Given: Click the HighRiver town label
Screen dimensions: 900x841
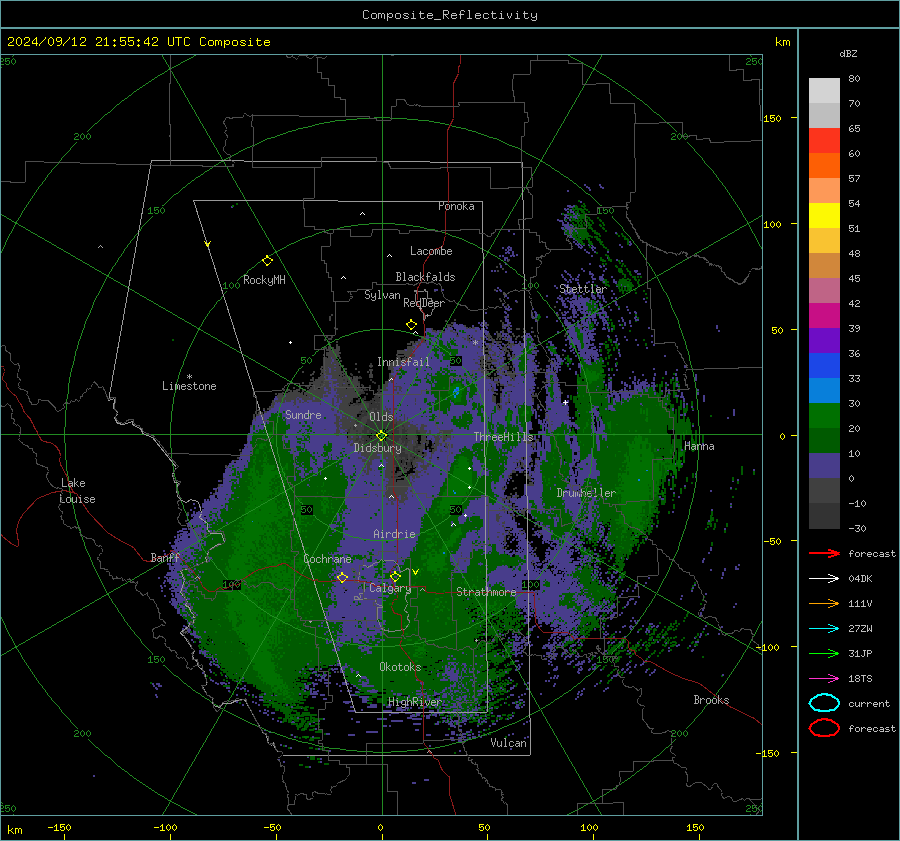Looking at the screenshot, I should click(x=415, y=702).
